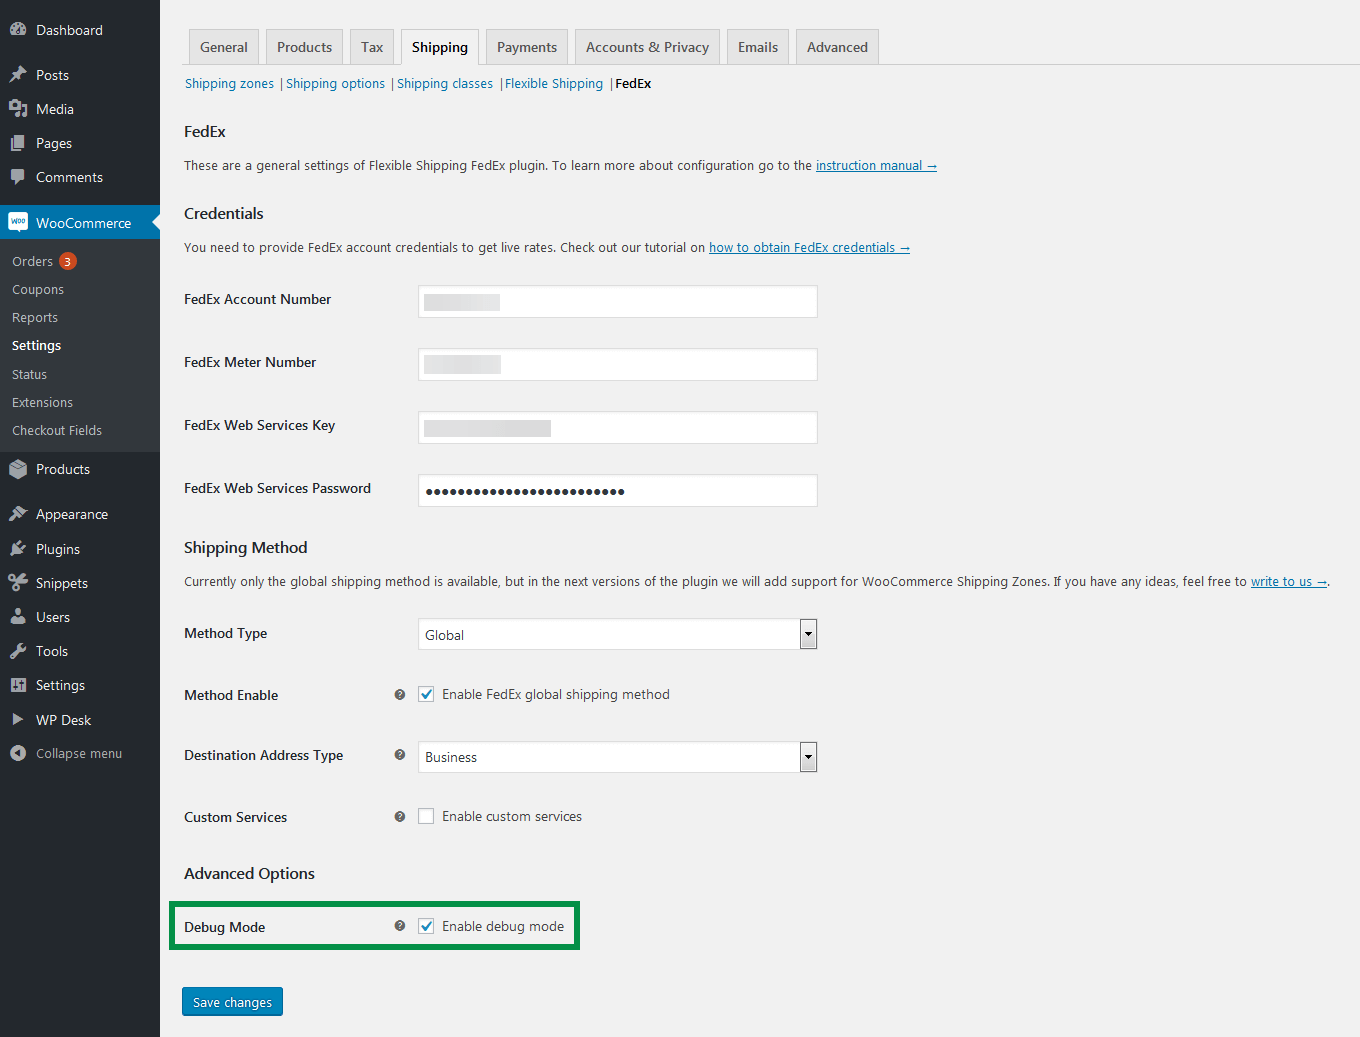The image size is (1360, 1037).
Task: Follow how to obtain FedEx credentials link
Action: (809, 247)
